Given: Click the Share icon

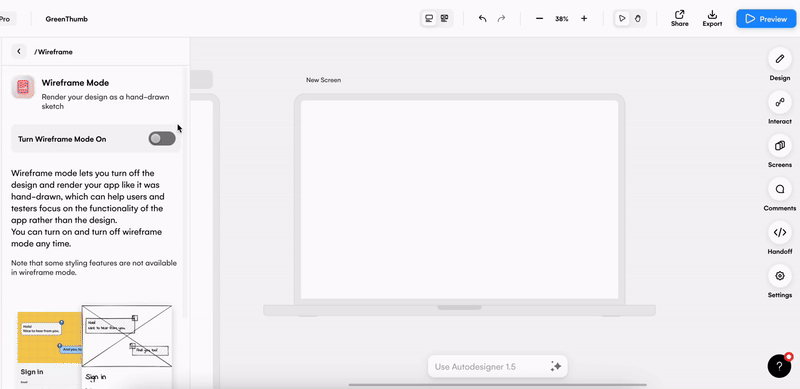Looking at the screenshot, I should 679,15.
